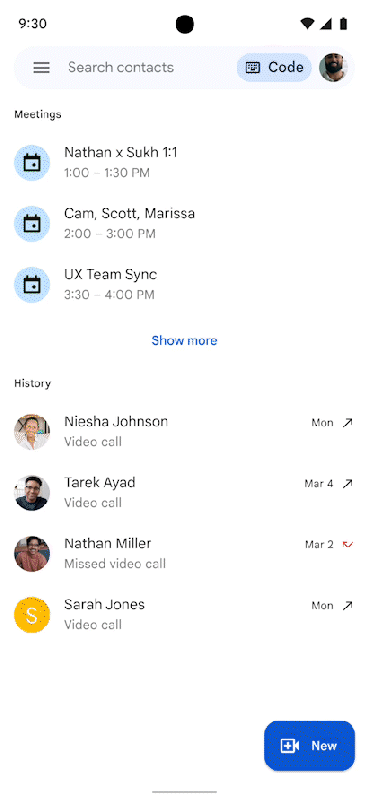Click the Code button with keyboard icon
The height and width of the screenshot is (800, 370).
pyautogui.click(x=274, y=67)
